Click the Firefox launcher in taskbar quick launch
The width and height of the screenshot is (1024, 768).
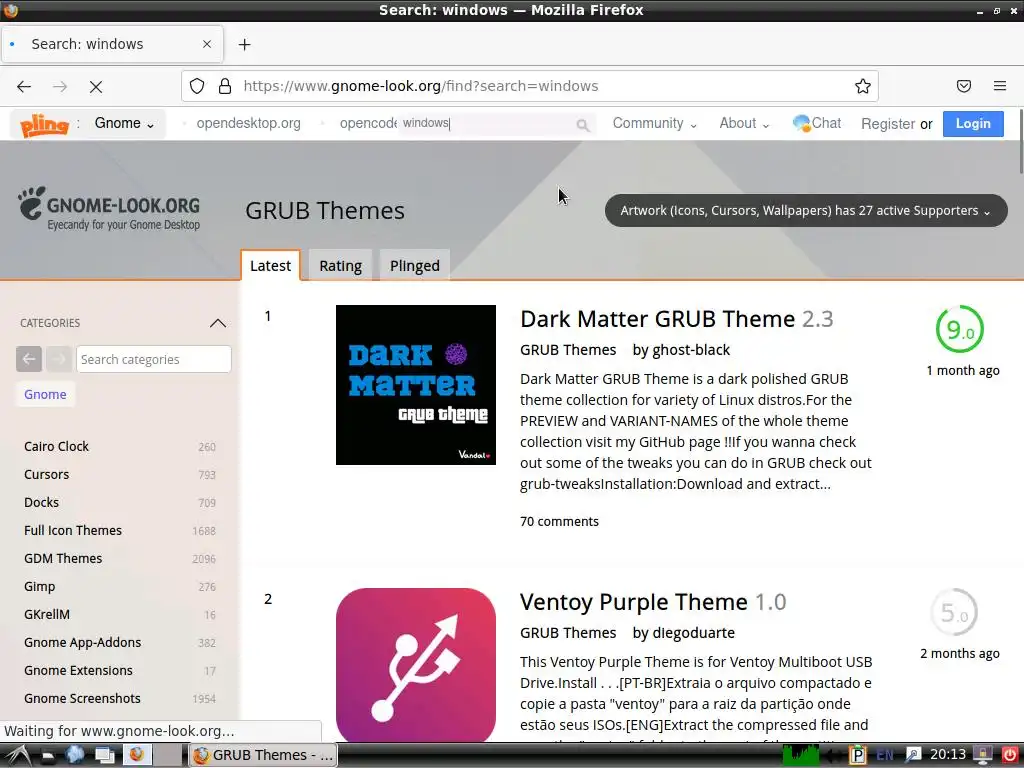136,755
